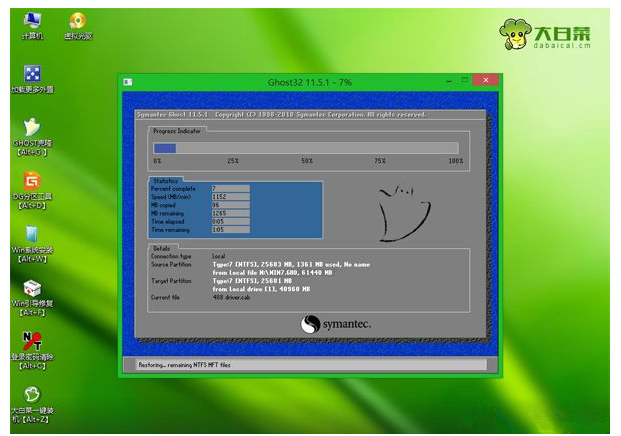Click the Symantec logo in Ghost window

[334, 324]
